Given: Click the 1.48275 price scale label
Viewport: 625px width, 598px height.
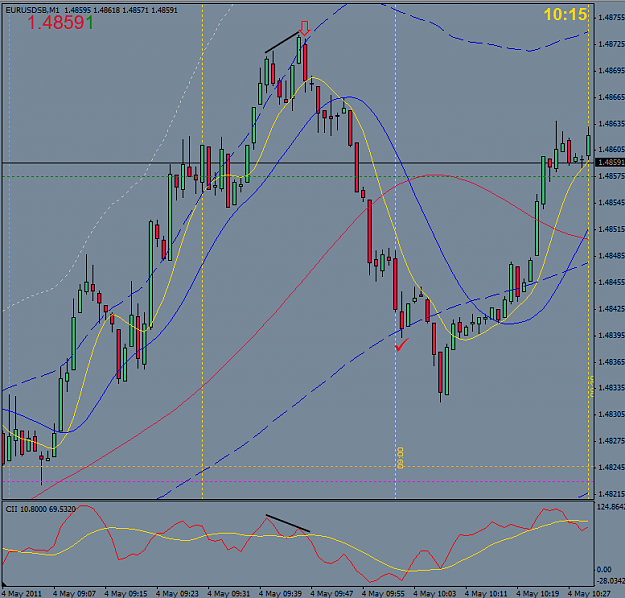Looking at the screenshot, I should tap(611, 441).
